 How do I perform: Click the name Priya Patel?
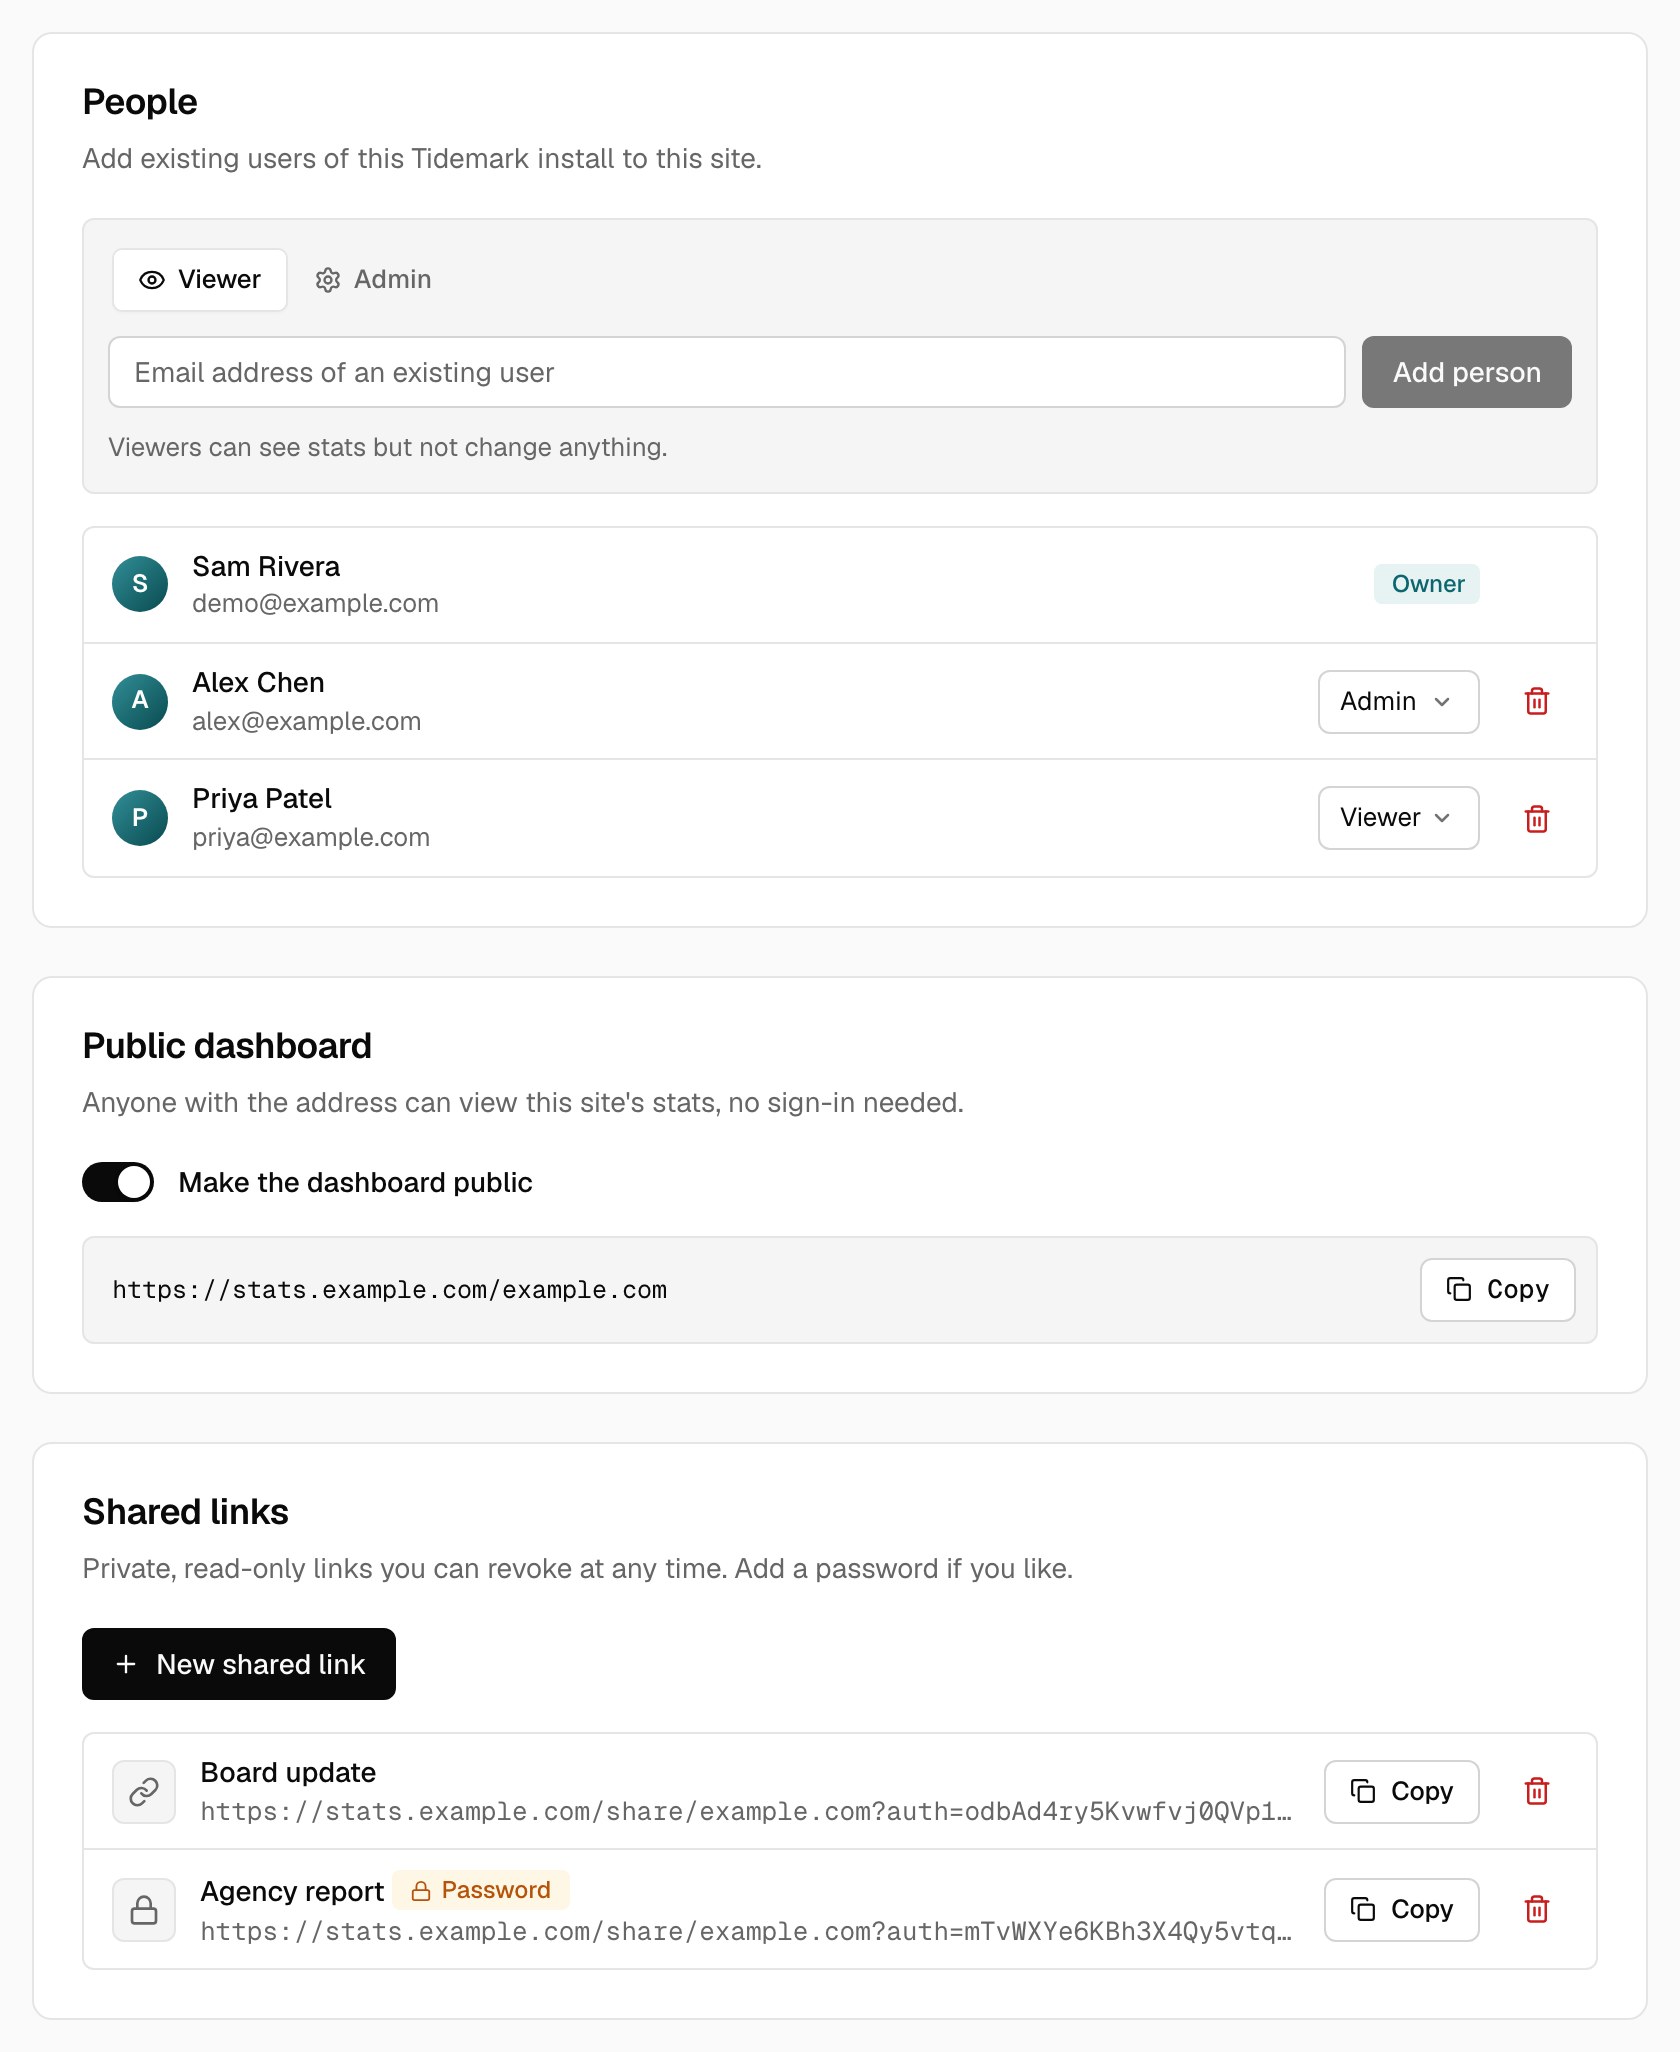262,799
